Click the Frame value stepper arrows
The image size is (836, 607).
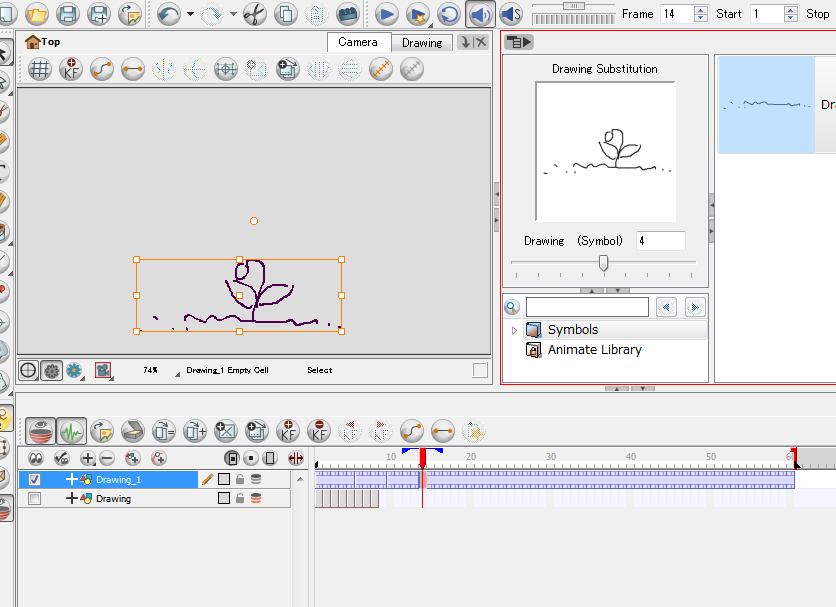point(701,14)
